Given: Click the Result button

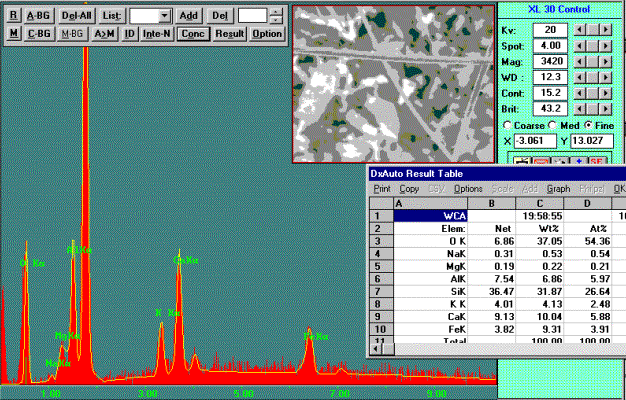Looking at the screenshot, I should (x=230, y=33).
